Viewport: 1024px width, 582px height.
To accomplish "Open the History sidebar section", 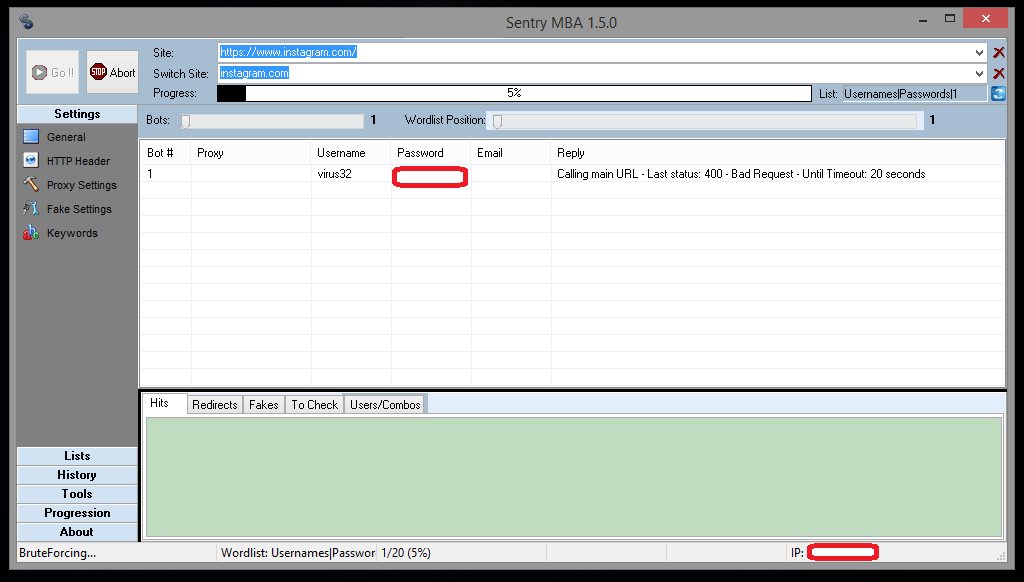I will tap(77, 475).
